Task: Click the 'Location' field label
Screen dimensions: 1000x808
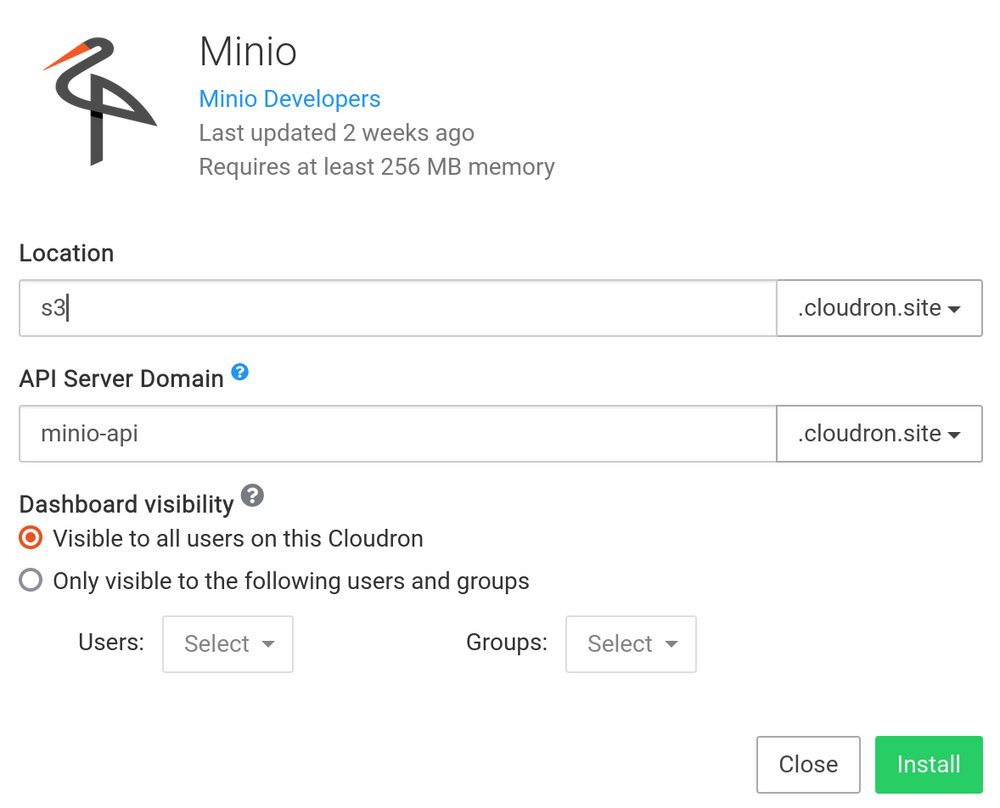Action: (x=66, y=253)
